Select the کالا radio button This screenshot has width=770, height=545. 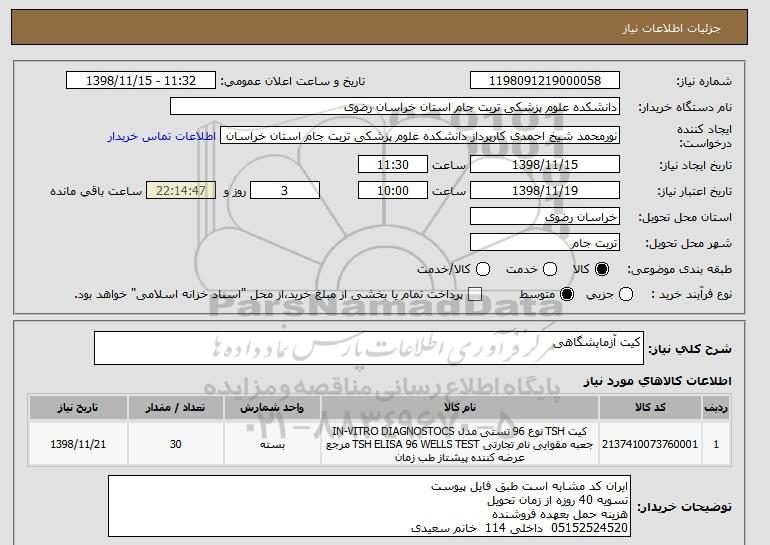602,269
